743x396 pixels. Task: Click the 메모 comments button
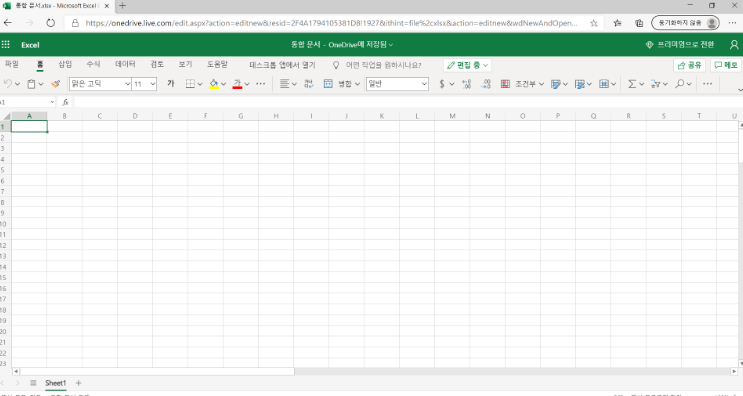(x=726, y=65)
